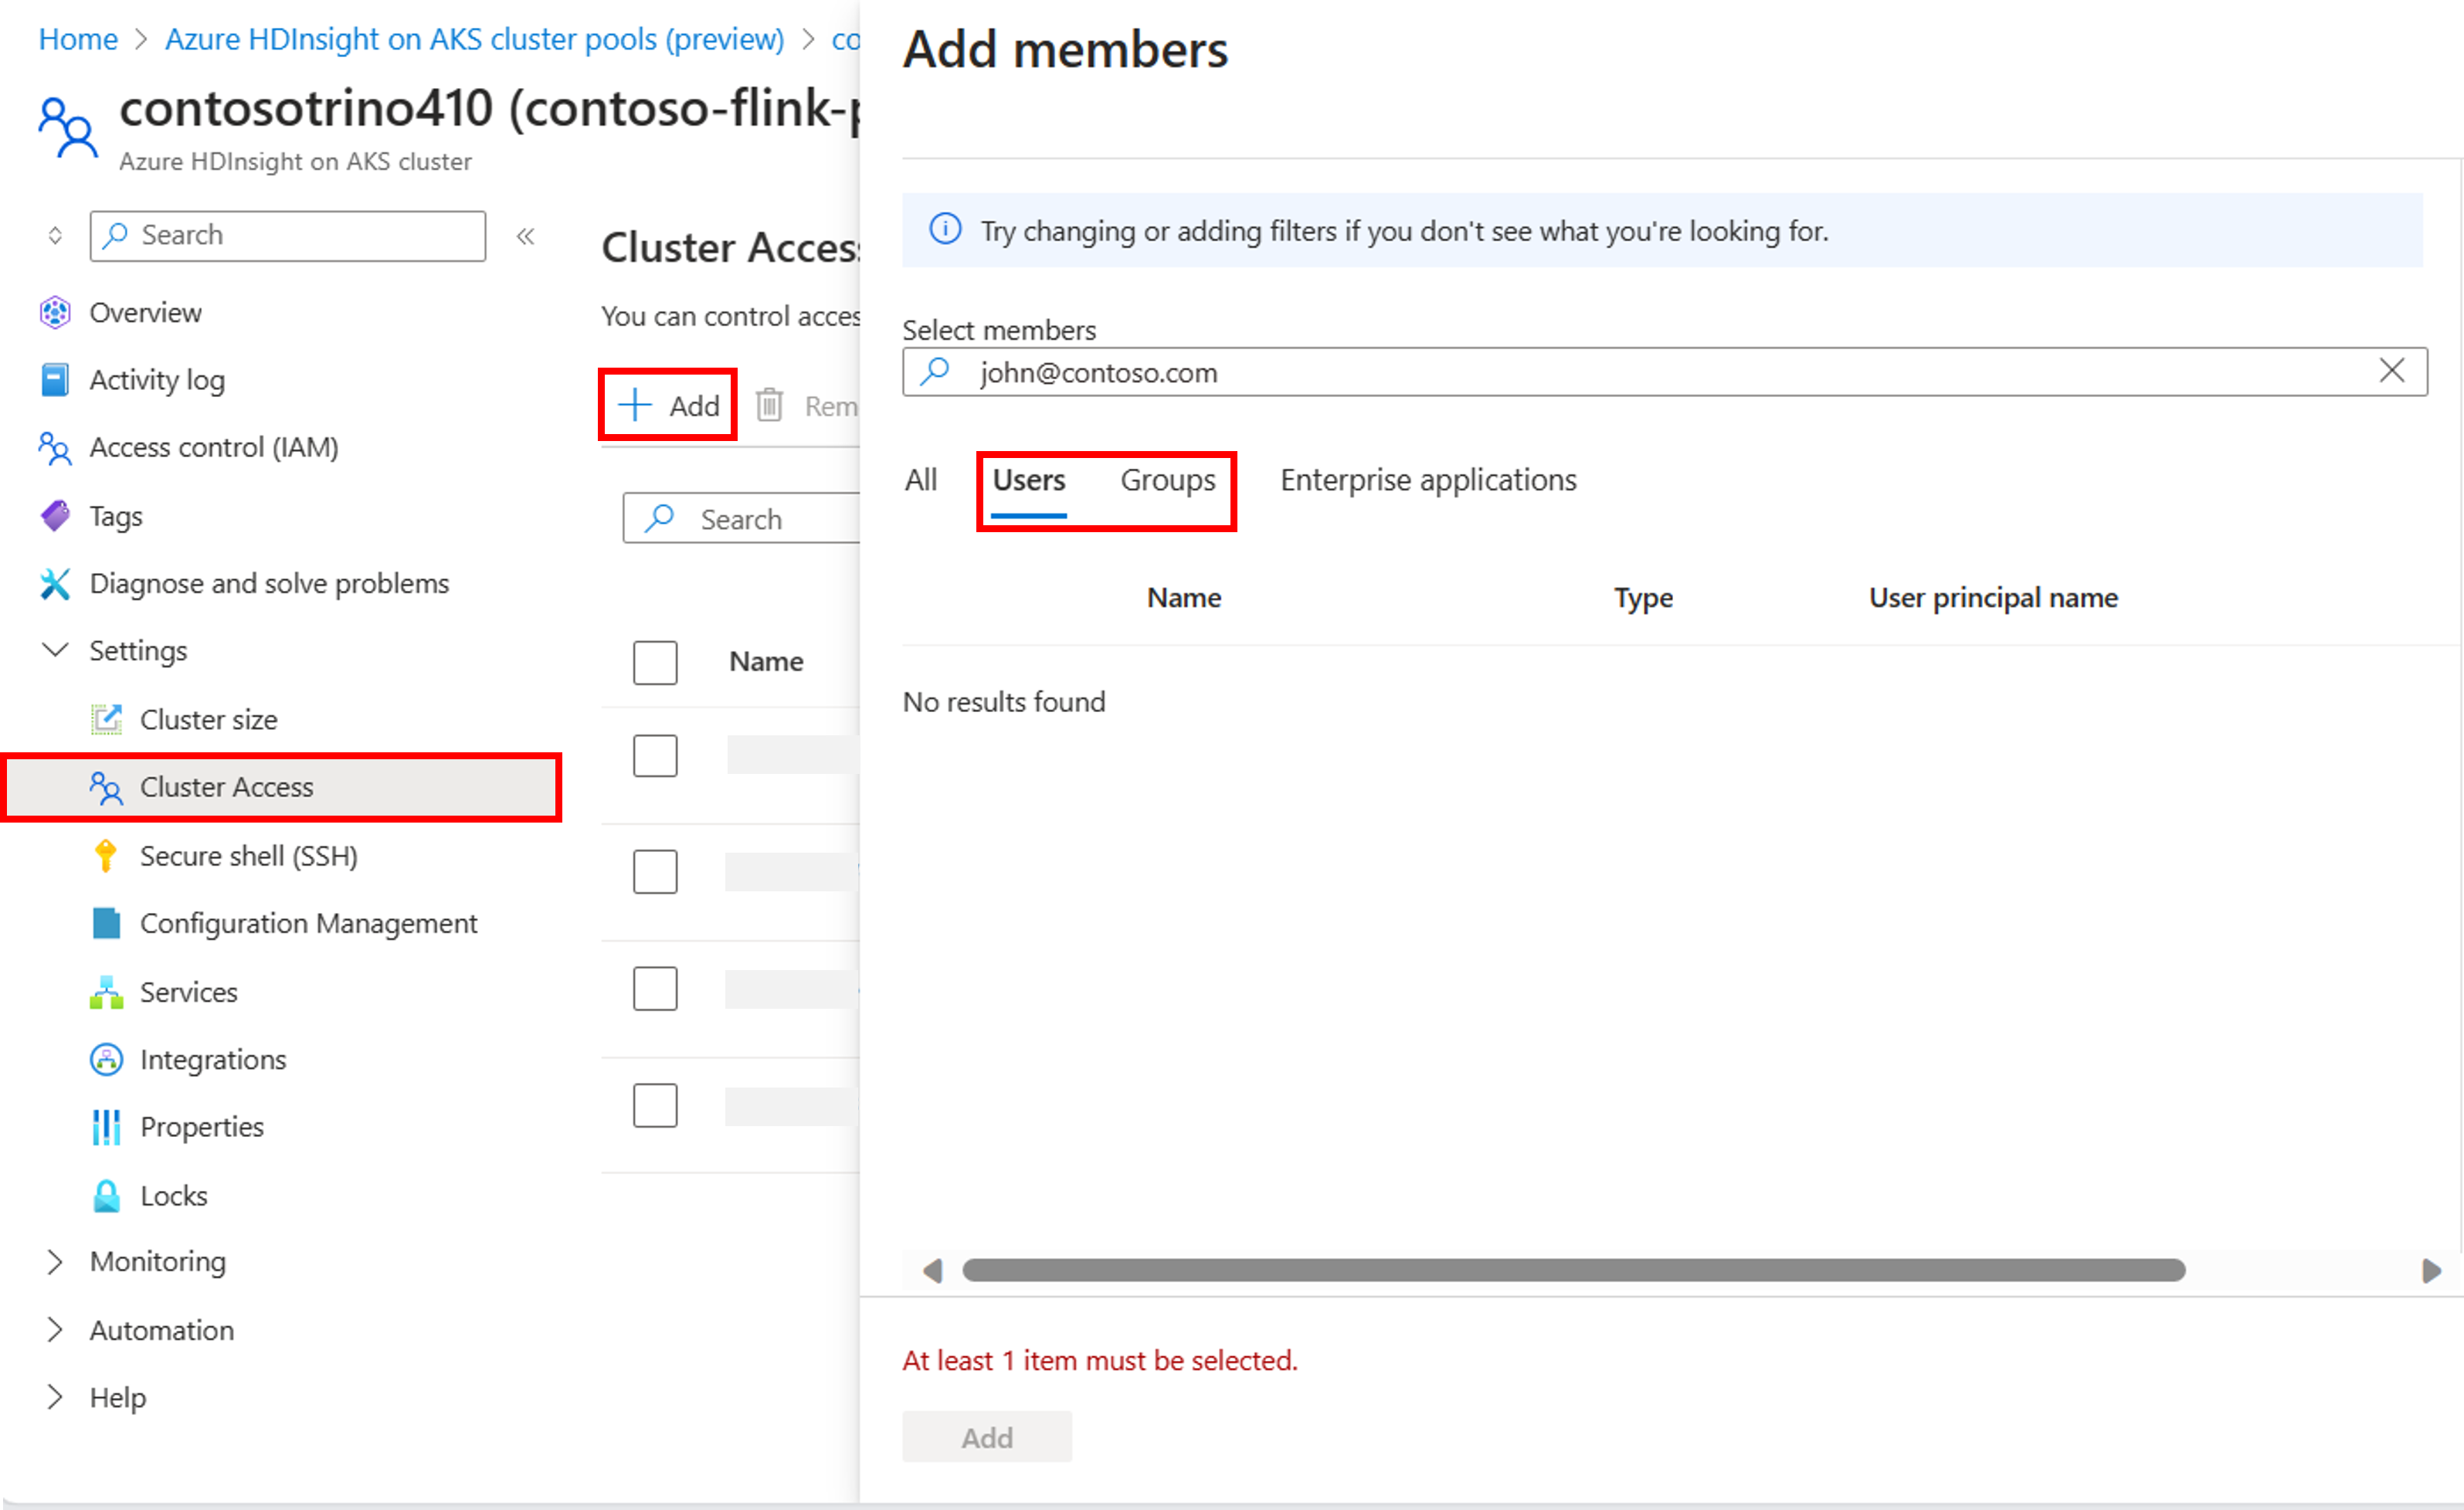Check the select-all checkbox next to Name
Viewport: 2464px width, 1510px height.
pyautogui.click(x=655, y=662)
